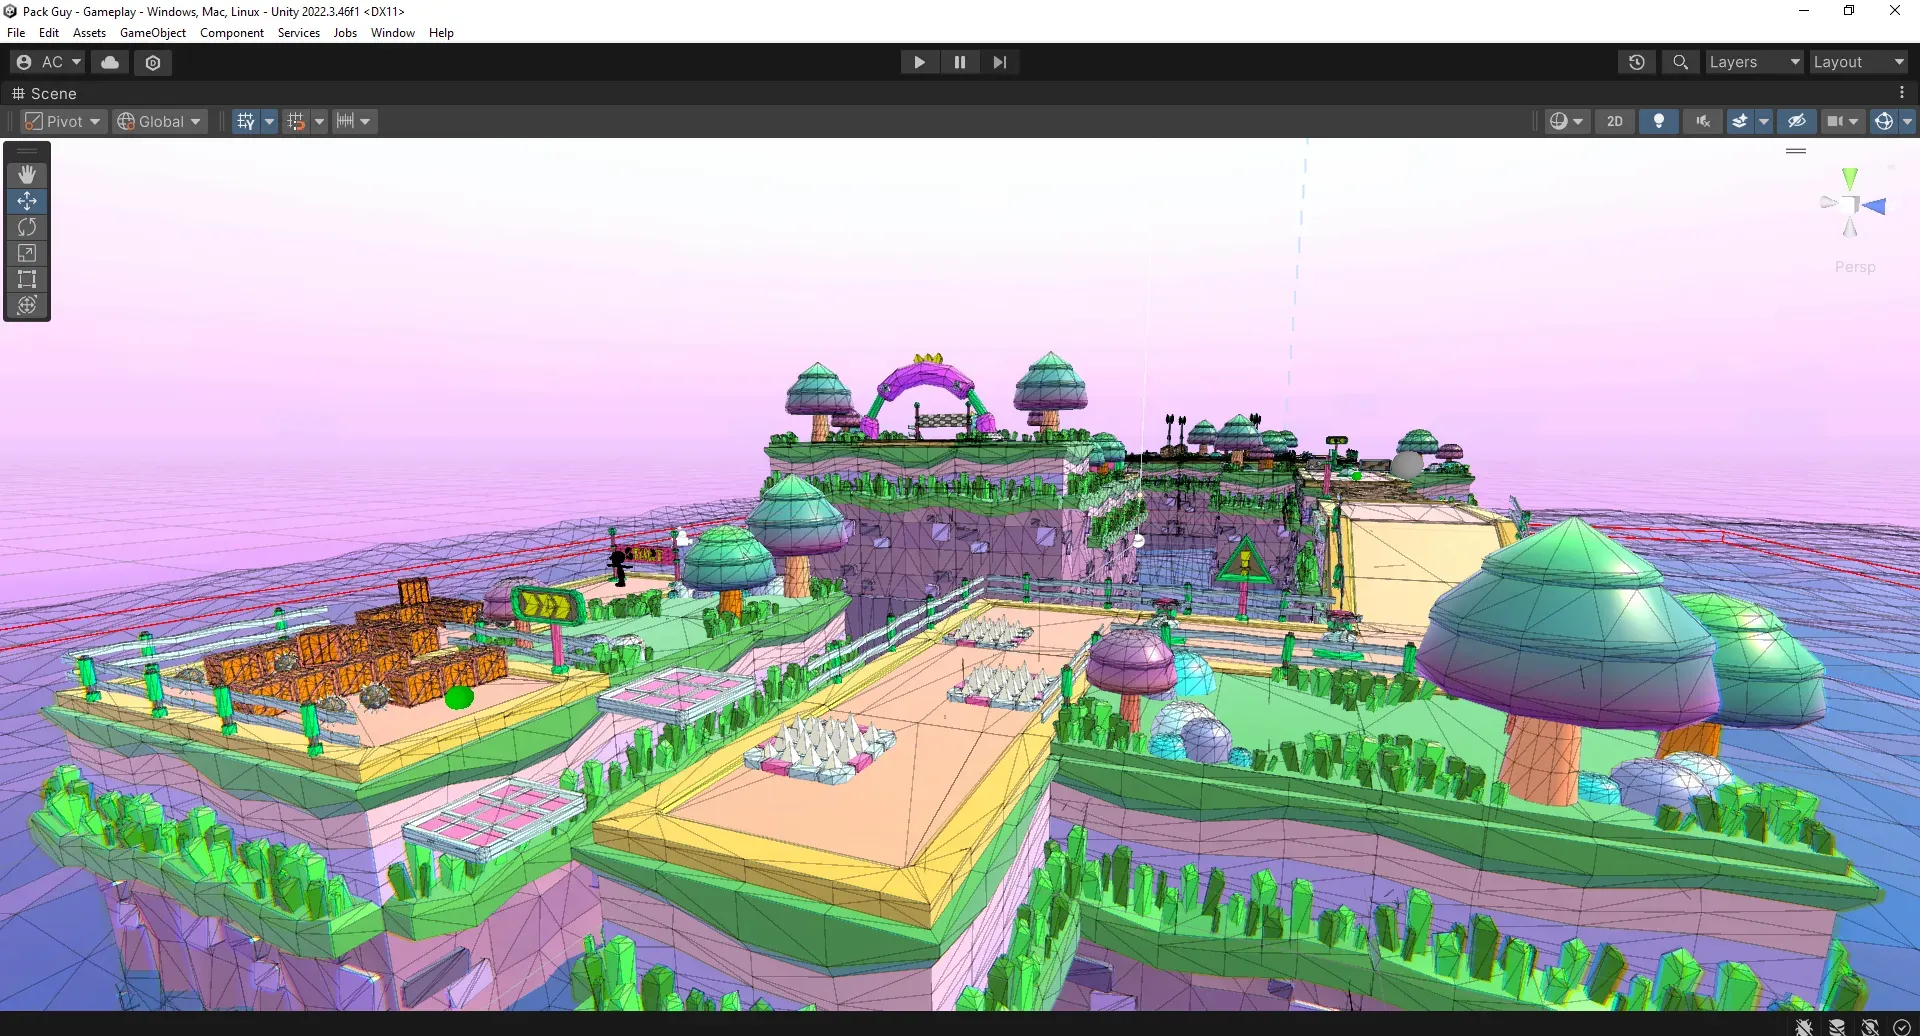This screenshot has width=1920, height=1036.
Task: Click the bug debug mode status icon
Action: (1804, 1027)
